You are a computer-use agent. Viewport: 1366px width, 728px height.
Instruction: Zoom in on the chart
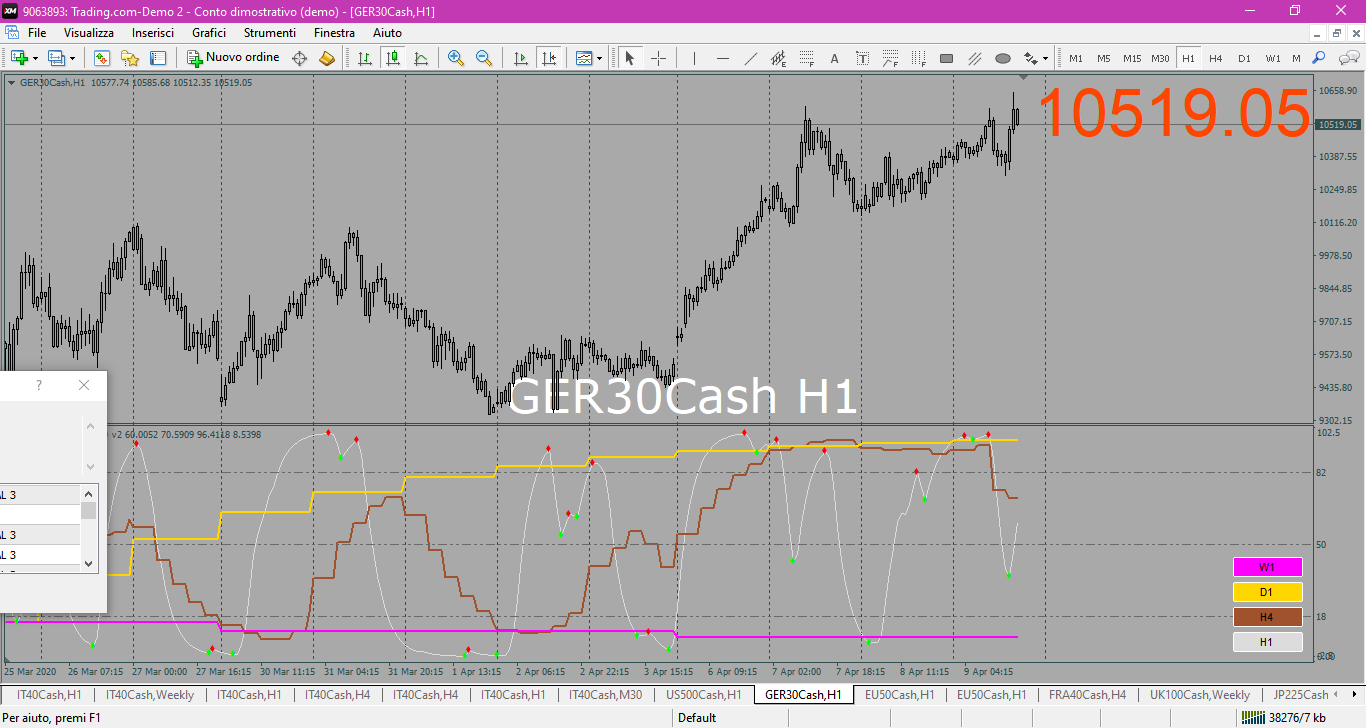tap(456, 58)
